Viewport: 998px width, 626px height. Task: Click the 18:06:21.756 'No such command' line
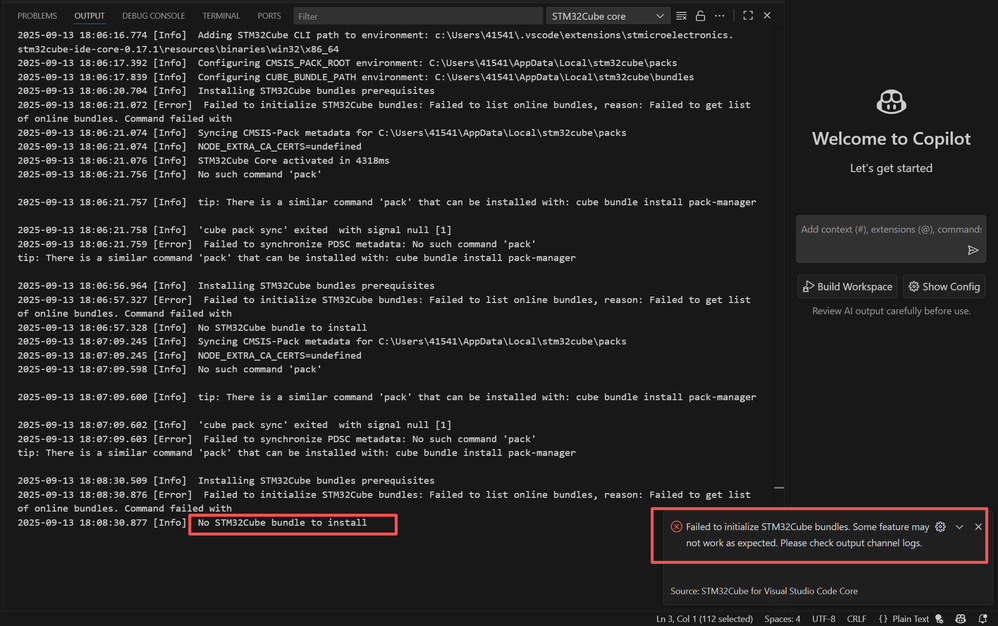pyautogui.click(x=169, y=174)
